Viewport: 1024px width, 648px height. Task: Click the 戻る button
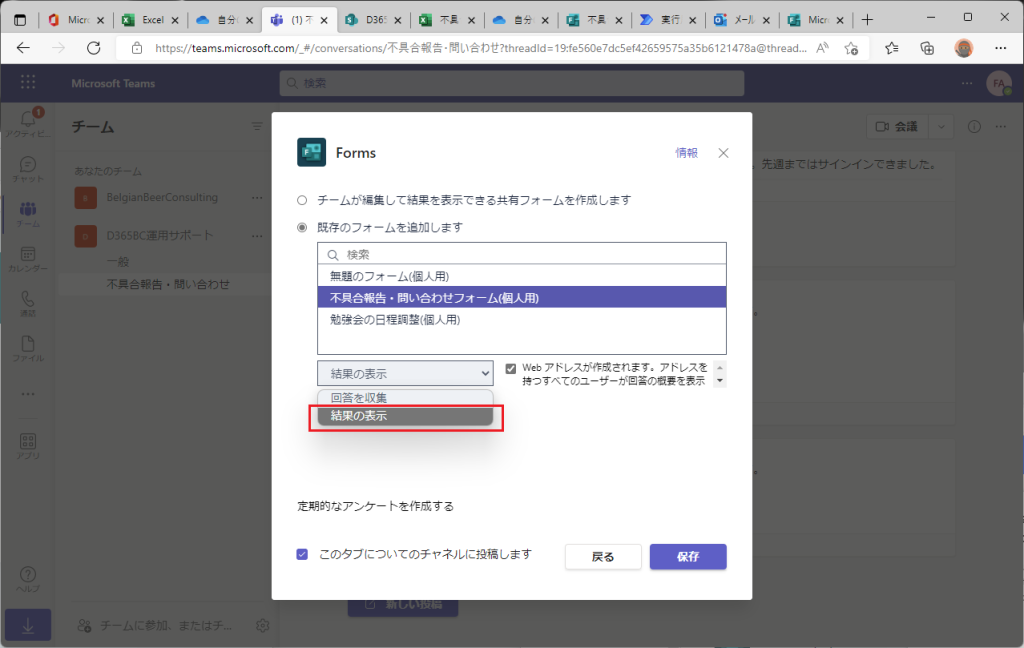603,557
